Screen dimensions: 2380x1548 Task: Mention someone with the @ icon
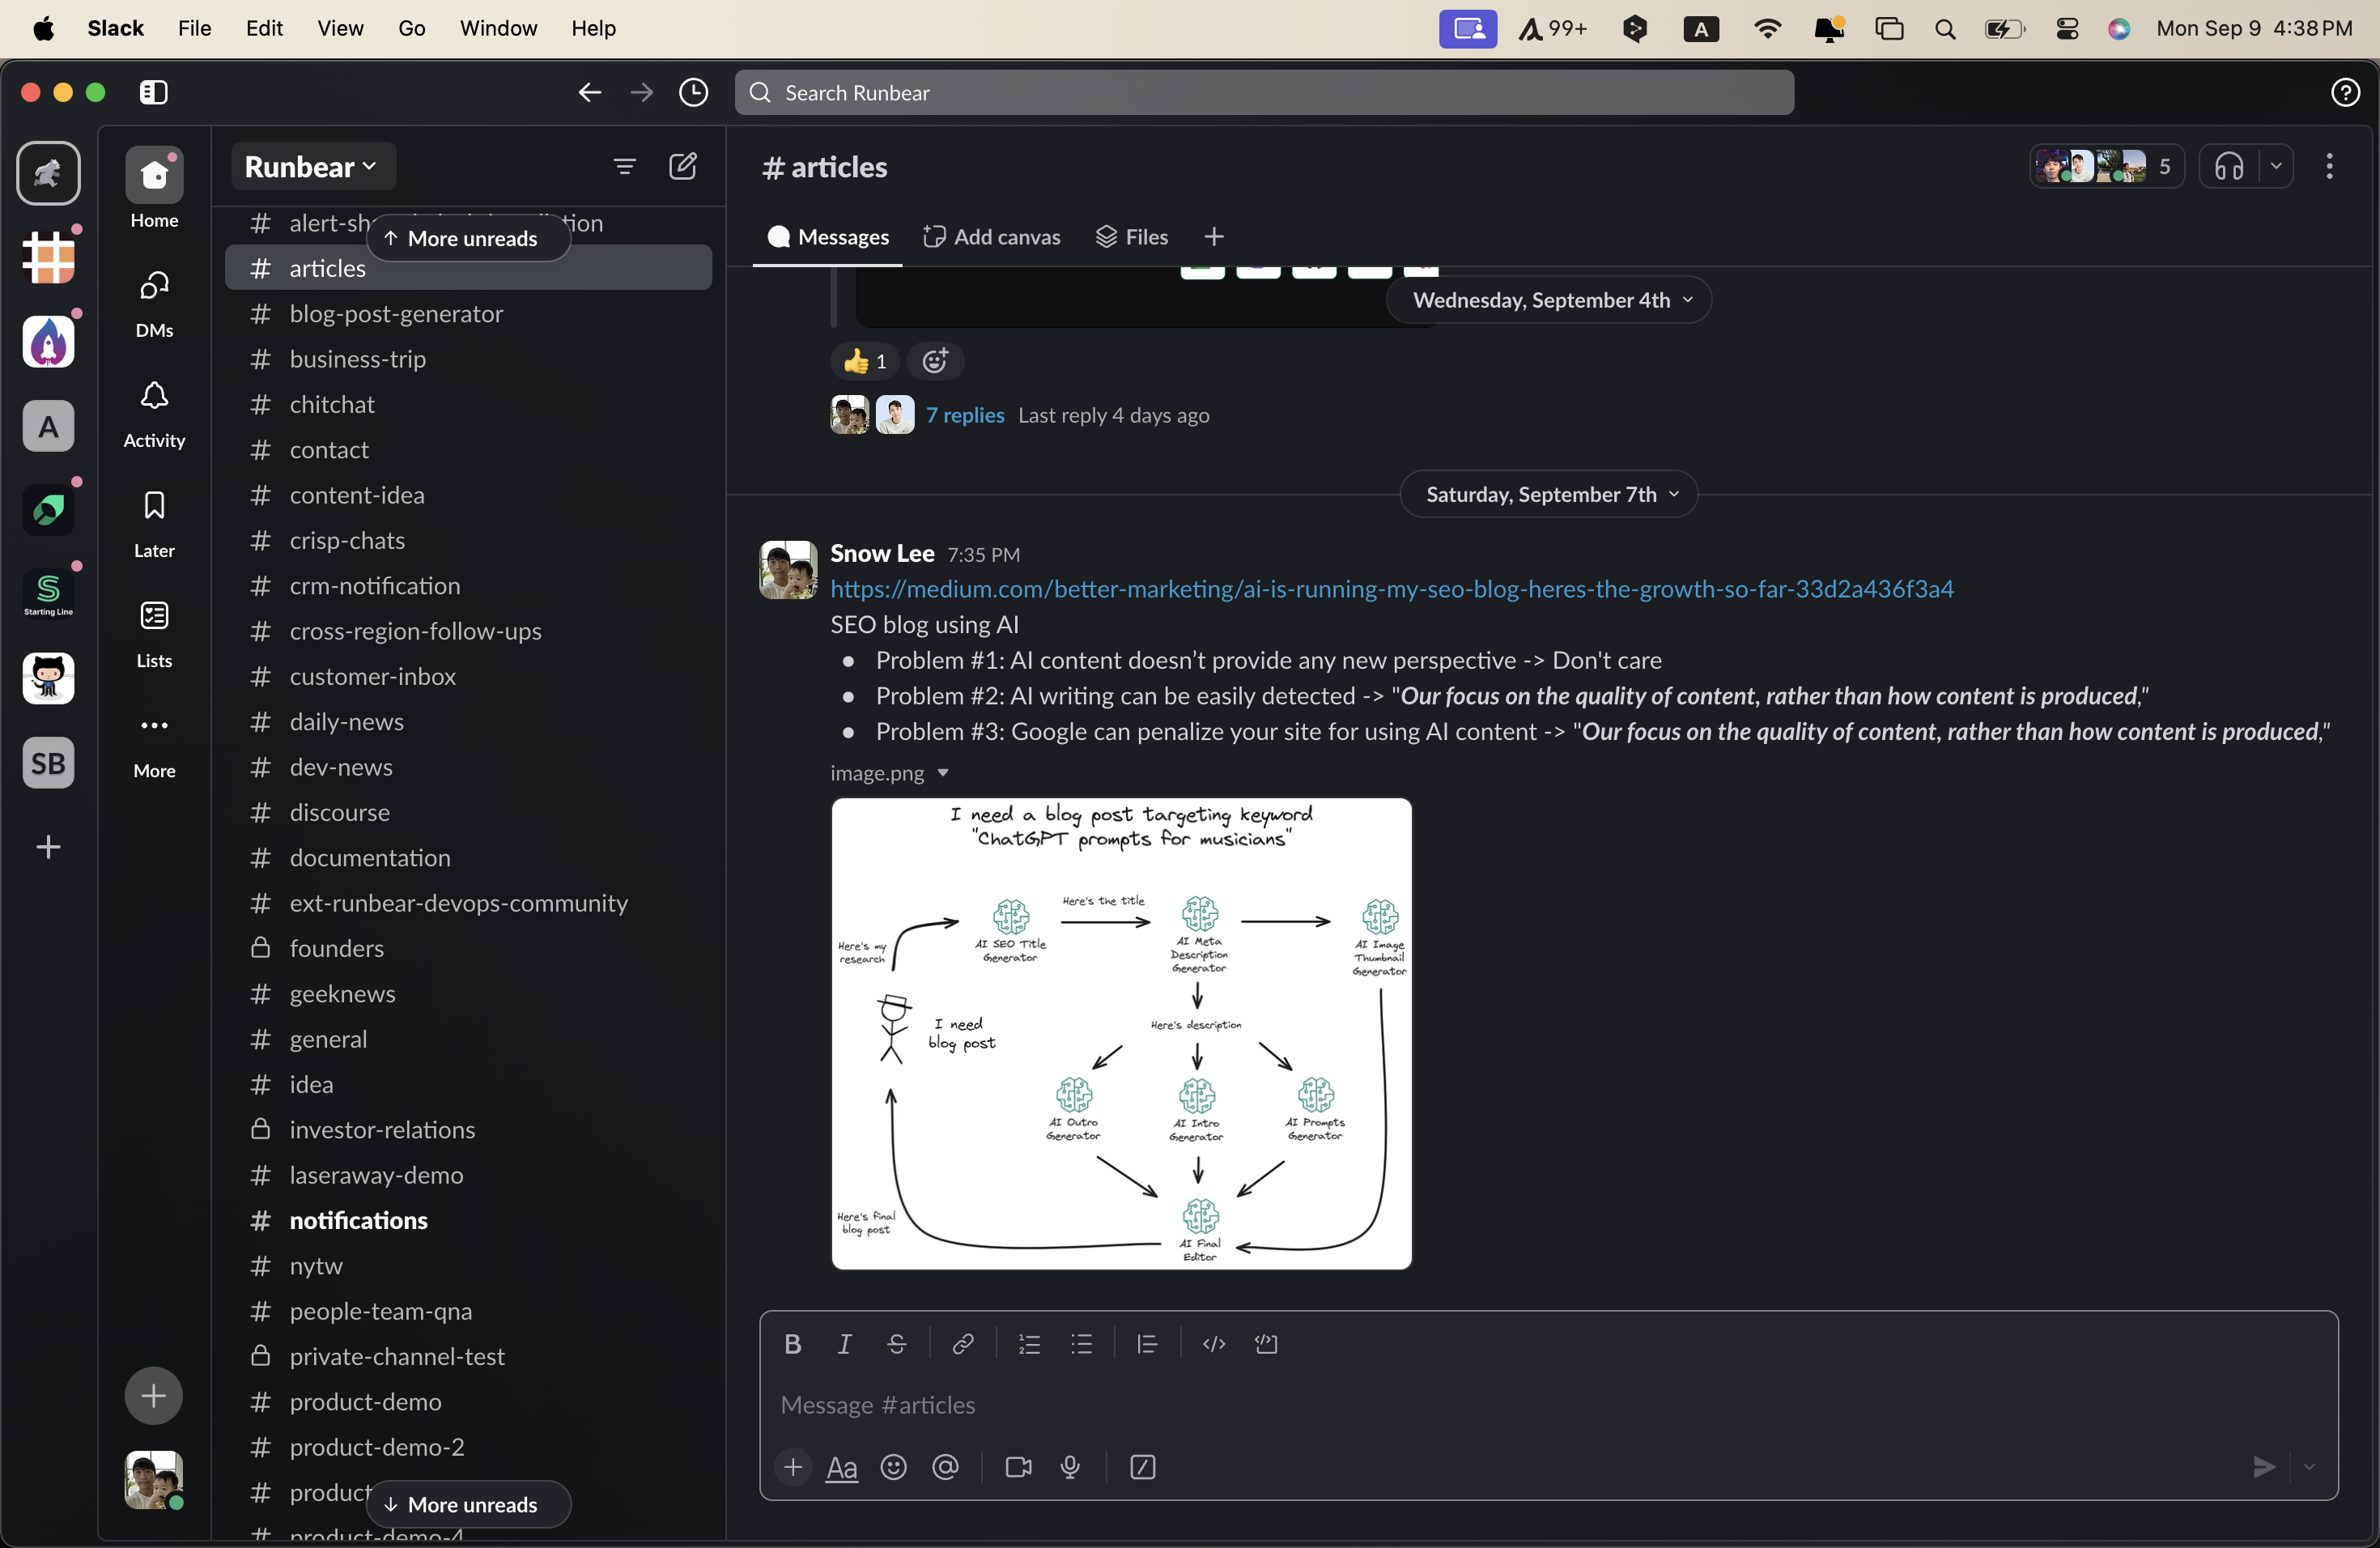coord(945,1467)
